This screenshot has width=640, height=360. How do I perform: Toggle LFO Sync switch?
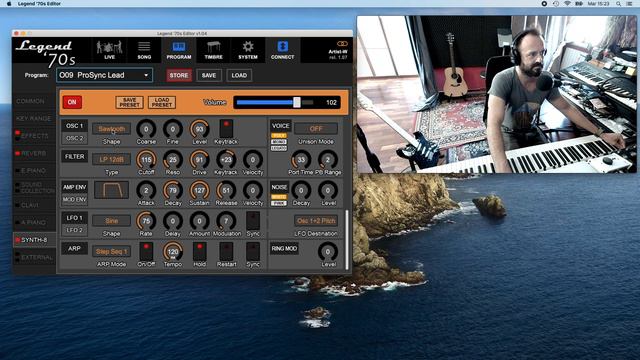(253, 221)
